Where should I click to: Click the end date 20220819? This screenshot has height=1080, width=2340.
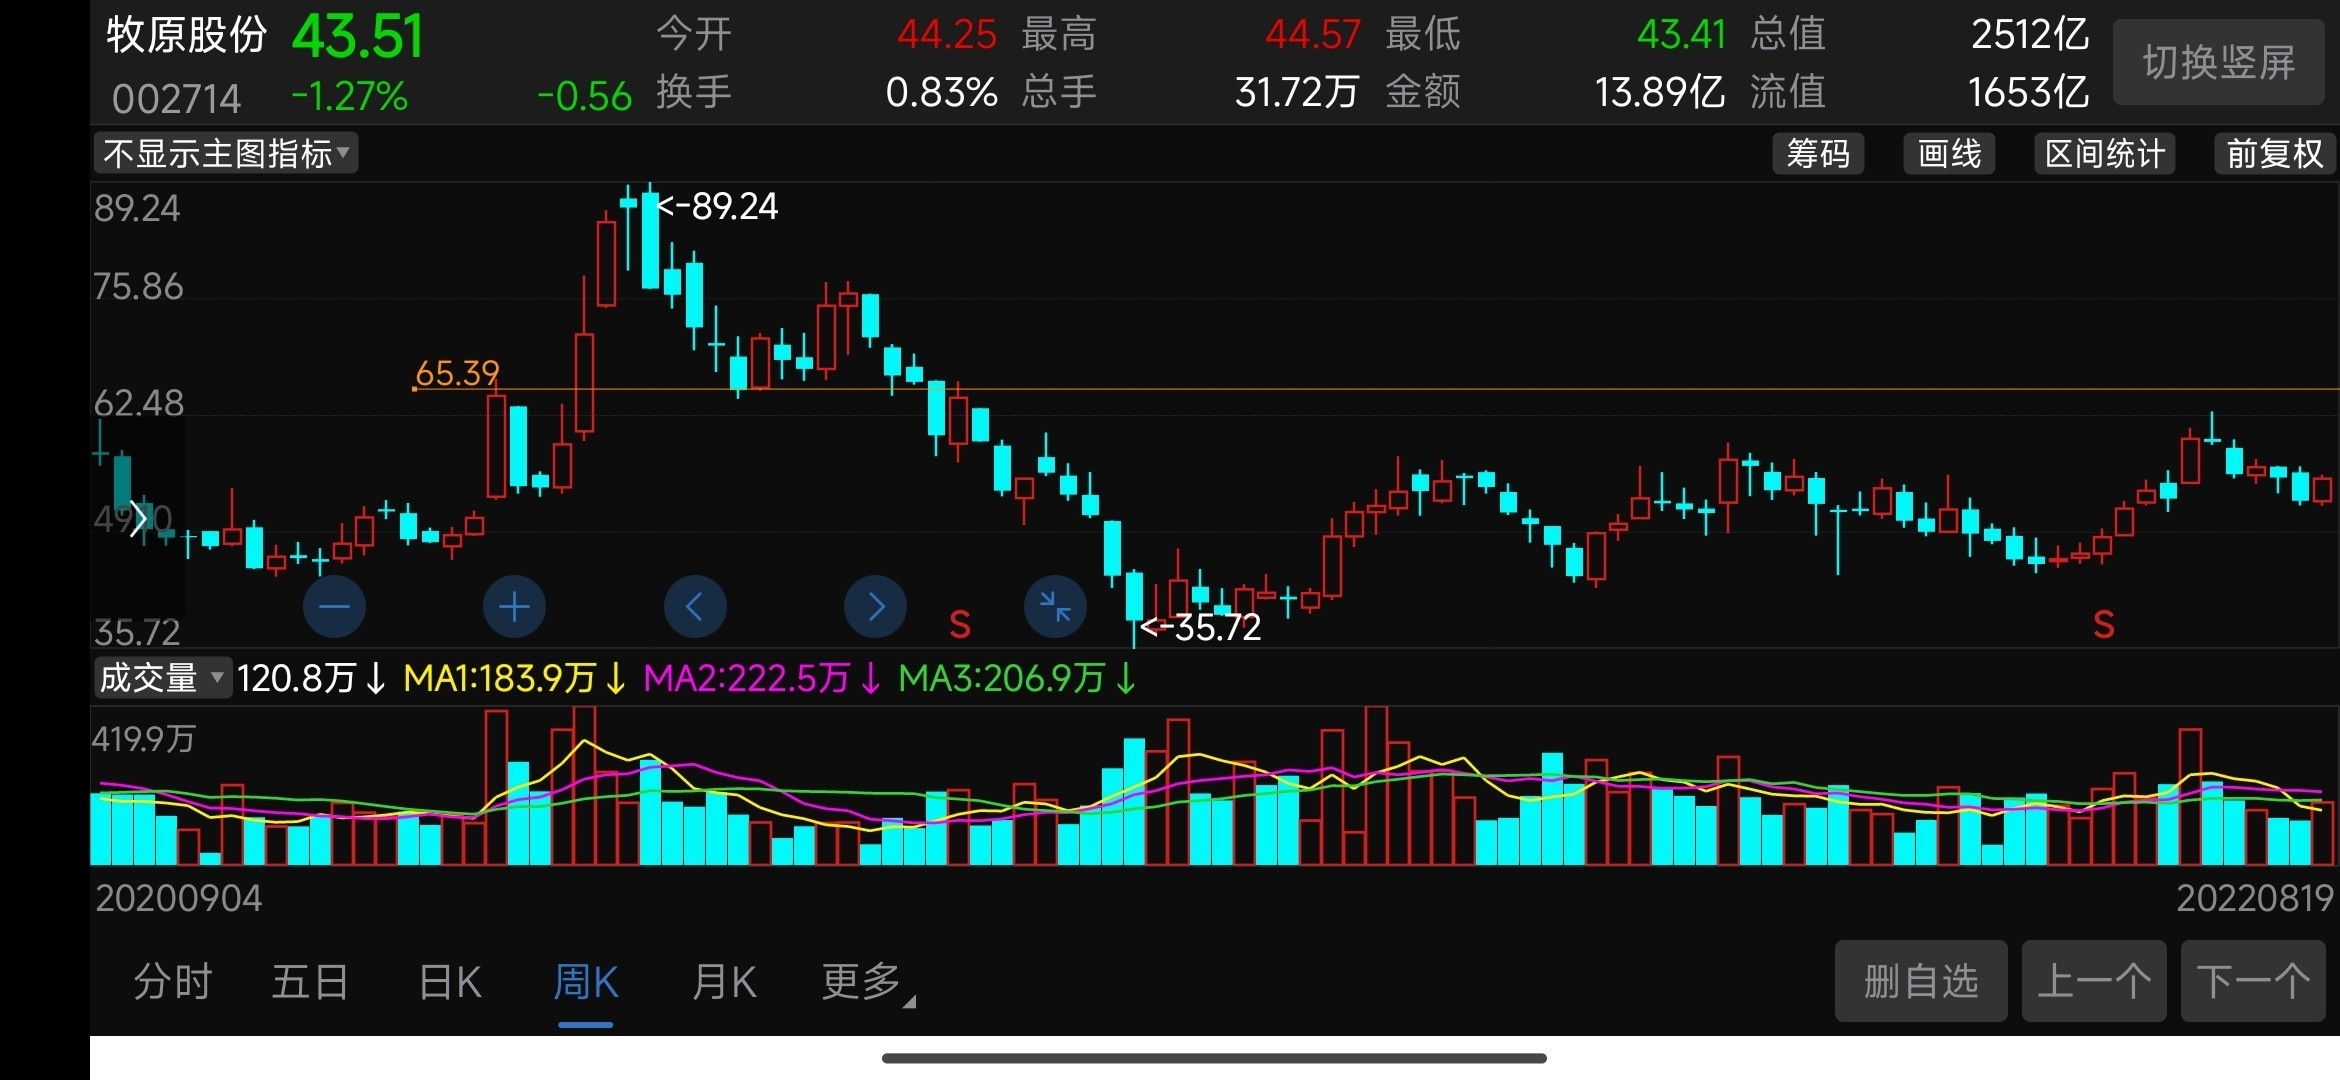tap(2255, 898)
